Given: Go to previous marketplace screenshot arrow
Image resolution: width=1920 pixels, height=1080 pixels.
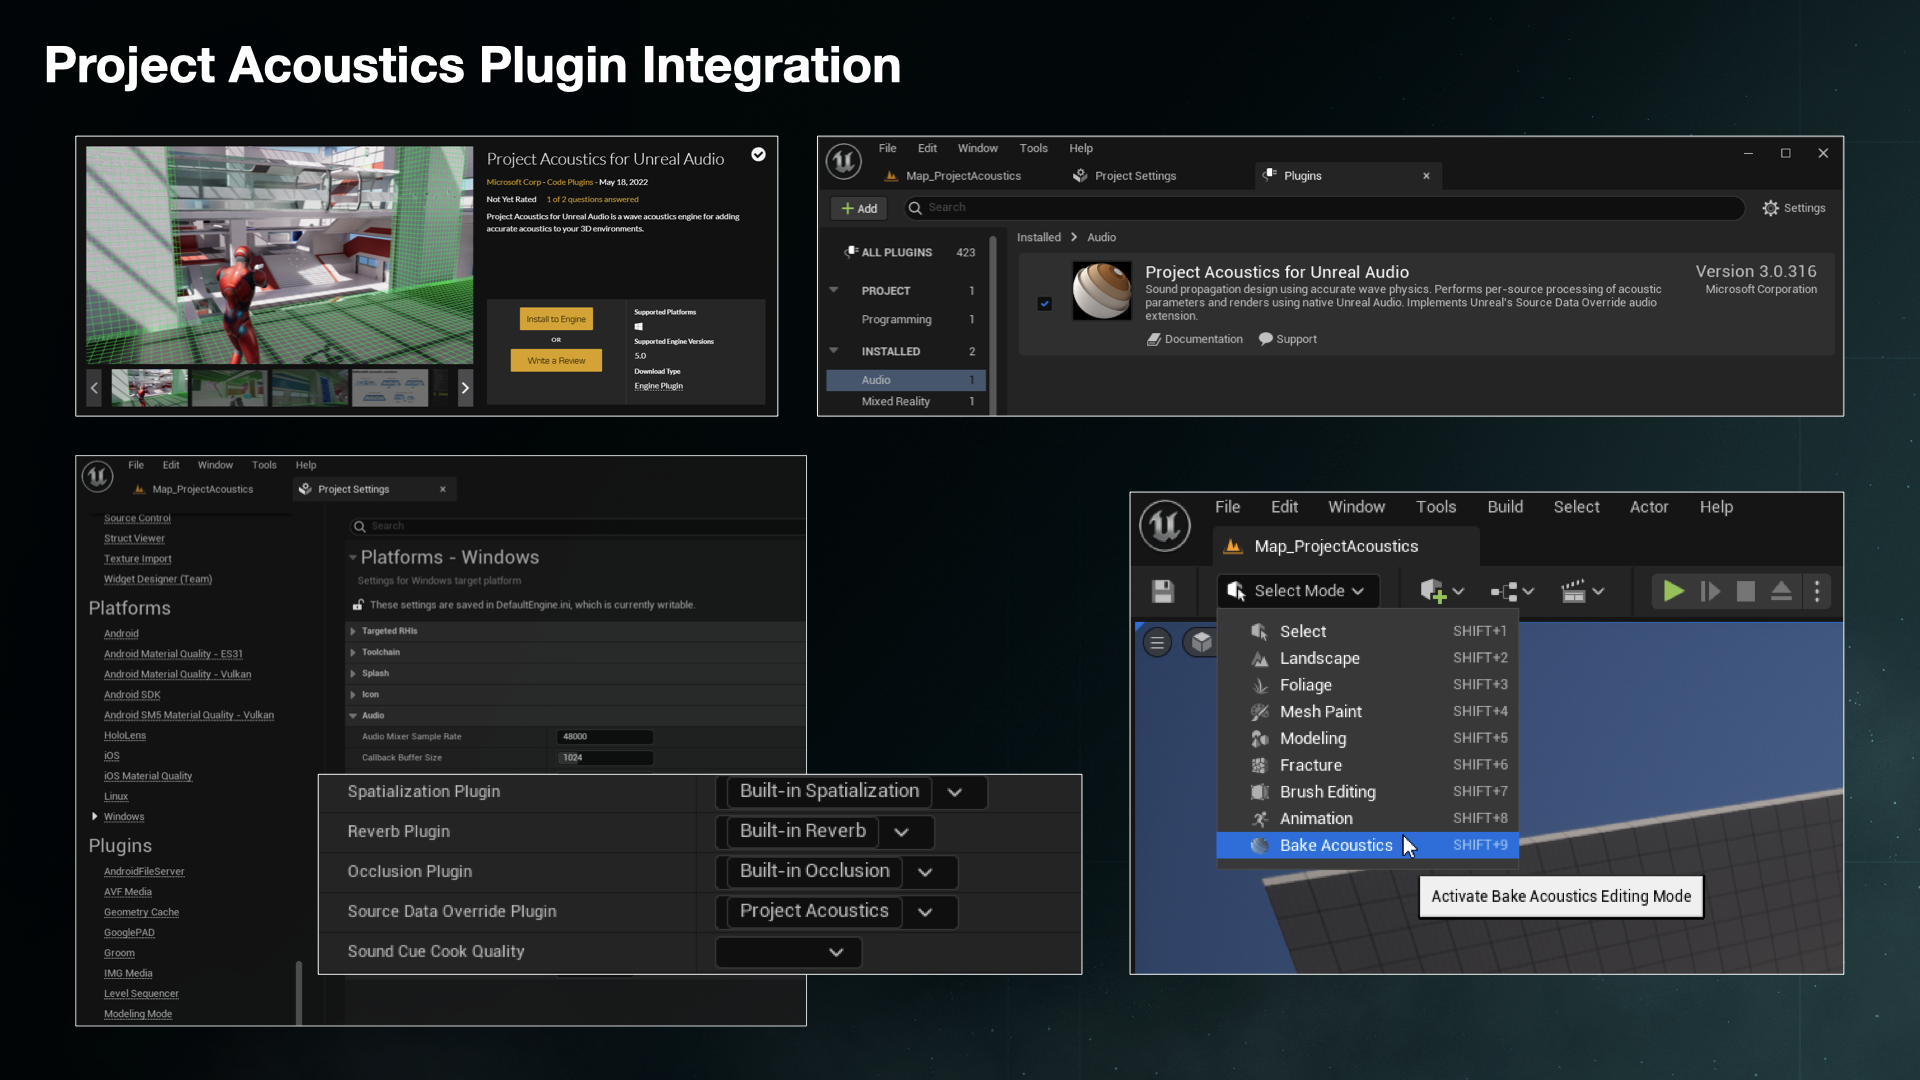Looking at the screenshot, I should [94, 388].
